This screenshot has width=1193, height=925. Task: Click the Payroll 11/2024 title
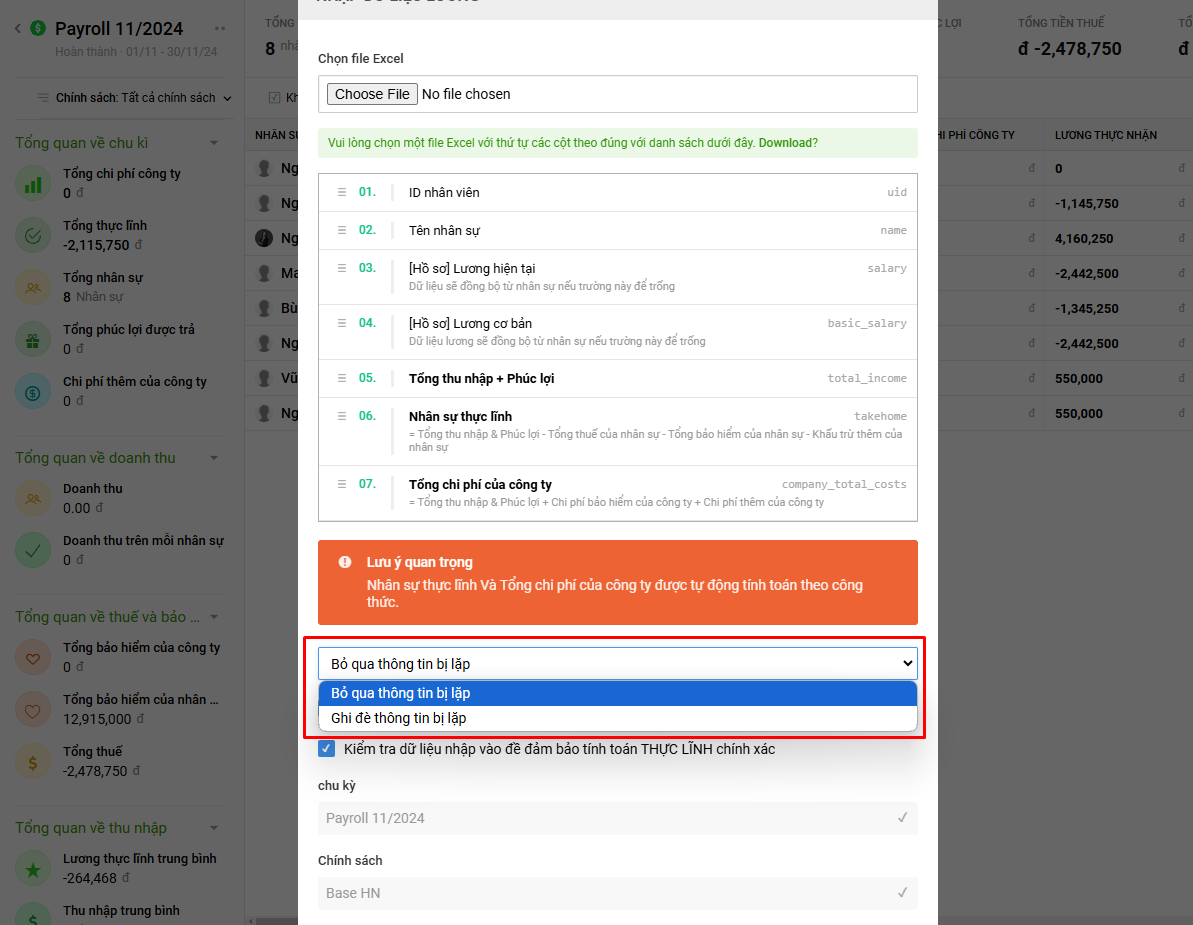(x=119, y=29)
